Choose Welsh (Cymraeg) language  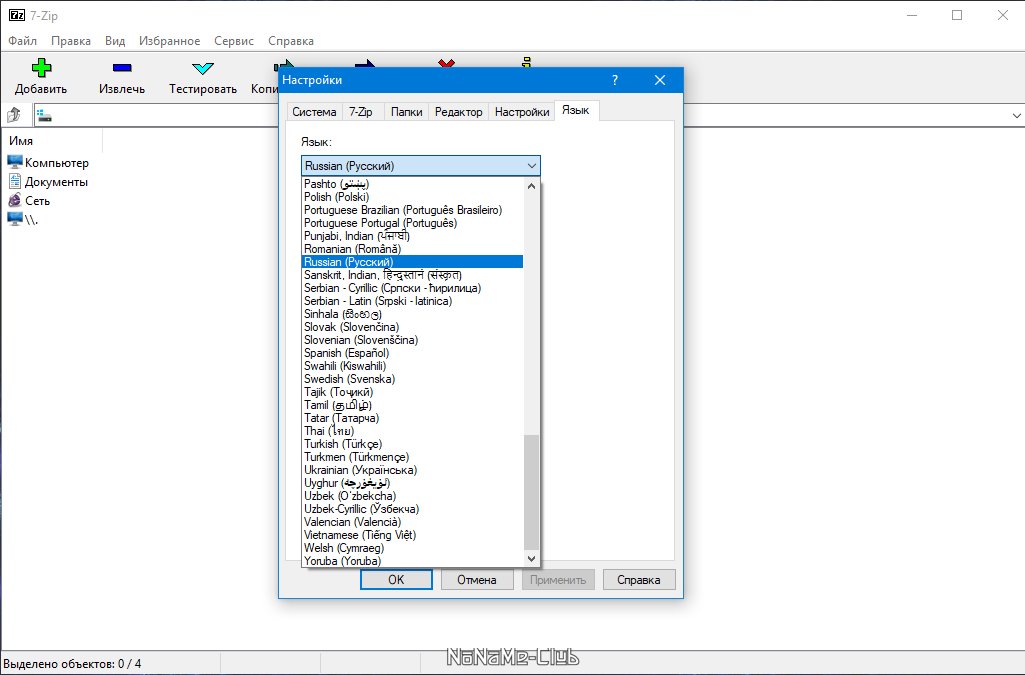(x=412, y=548)
